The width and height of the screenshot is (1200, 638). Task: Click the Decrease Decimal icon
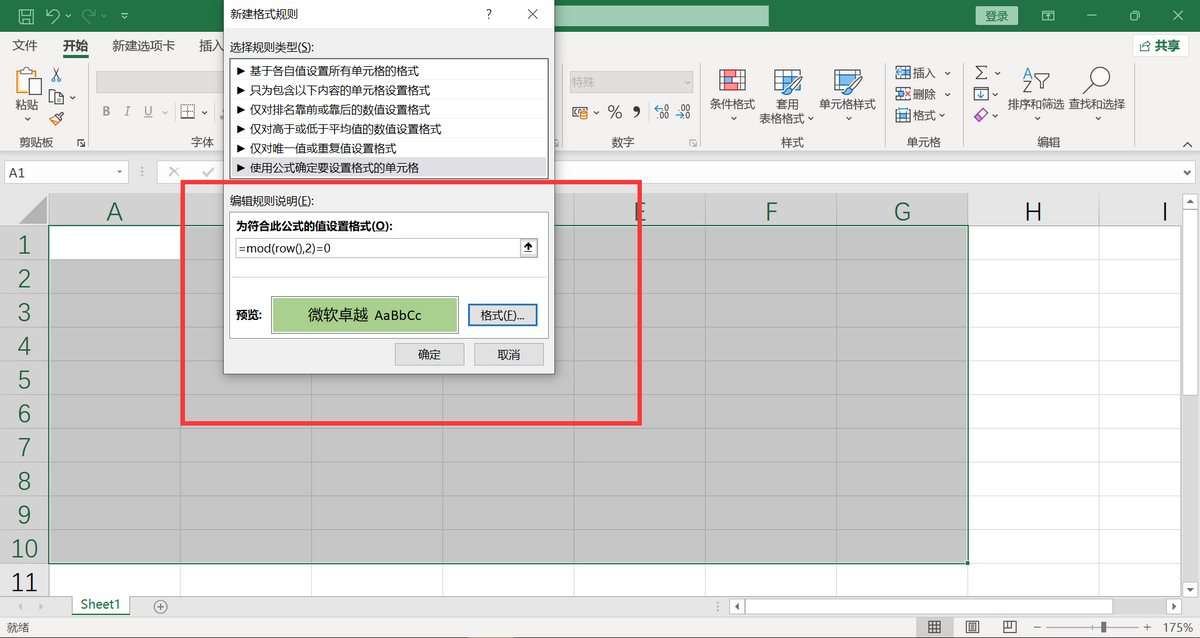(684, 112)
